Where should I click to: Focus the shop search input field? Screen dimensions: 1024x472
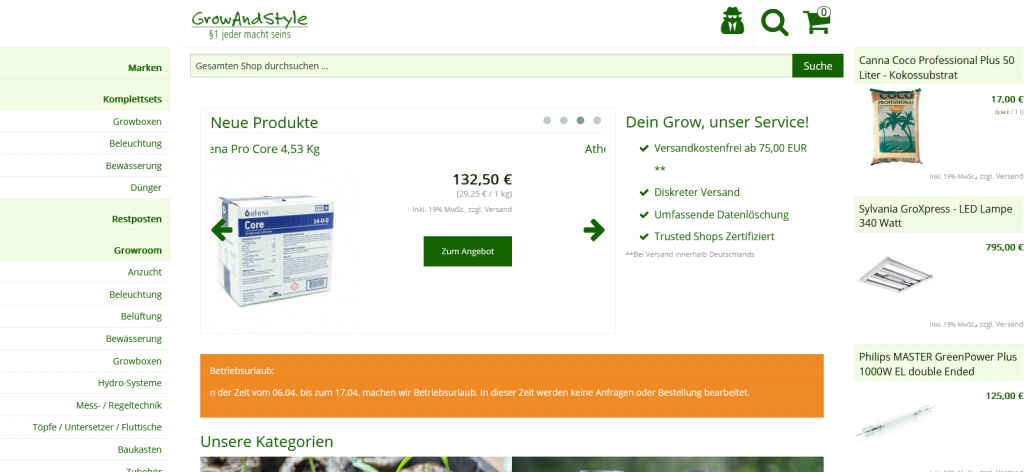click(x=491, y=66)
